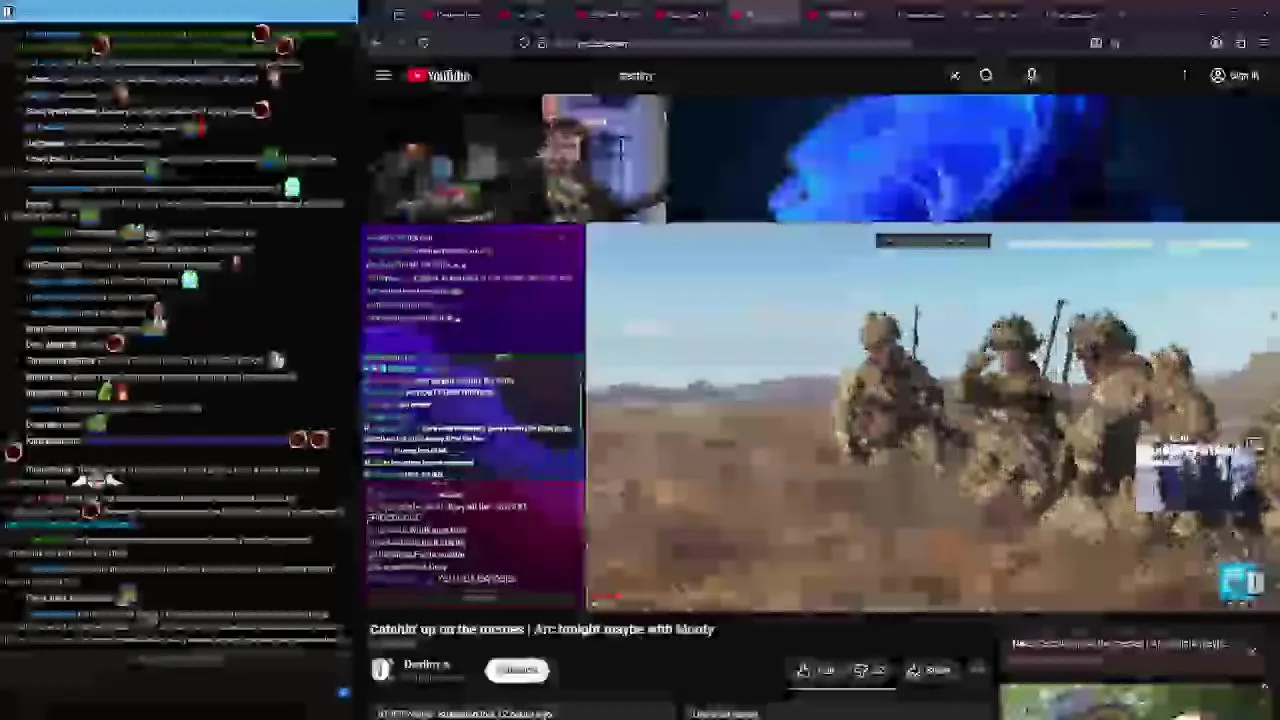Visit the Destiny channel name link
The image size is (1280, 720).
pyautogui.click(x=427, y=665)
